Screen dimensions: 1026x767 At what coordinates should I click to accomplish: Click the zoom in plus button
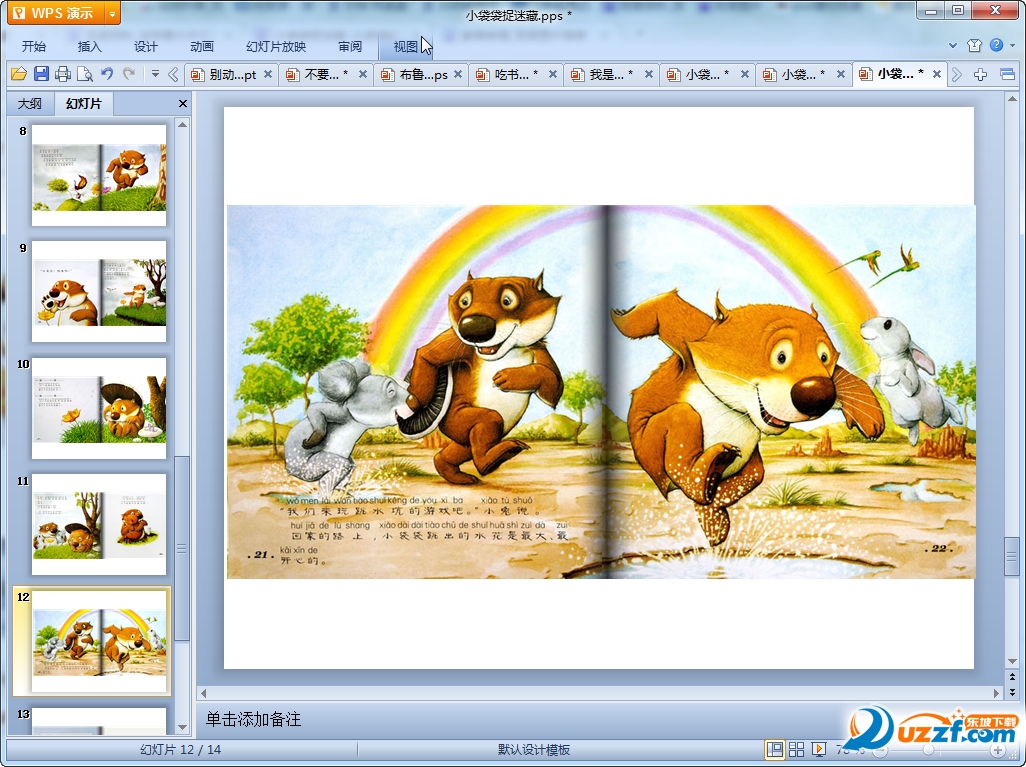pos(997,750)
